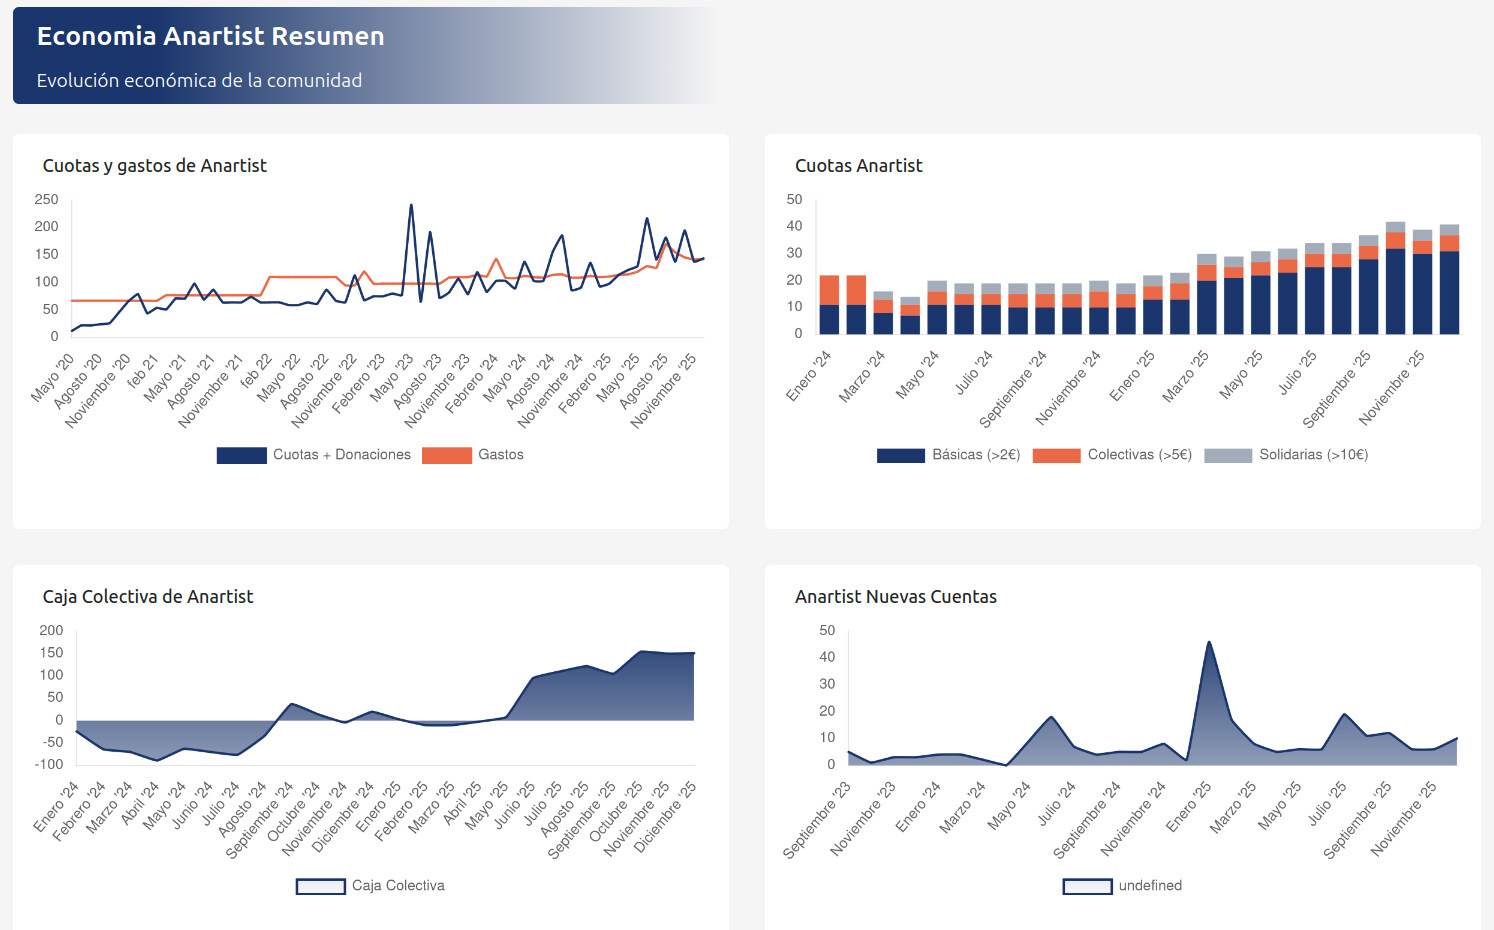Toggle the Solidarias (>10€) legend label
1494x930 pixels.
[1312, 455]
